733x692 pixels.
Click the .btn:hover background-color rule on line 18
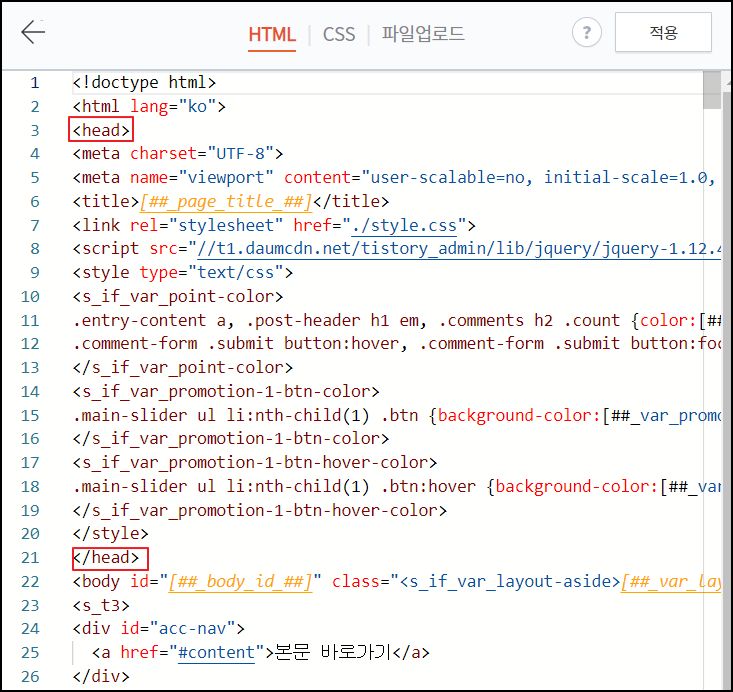[396, 486]
